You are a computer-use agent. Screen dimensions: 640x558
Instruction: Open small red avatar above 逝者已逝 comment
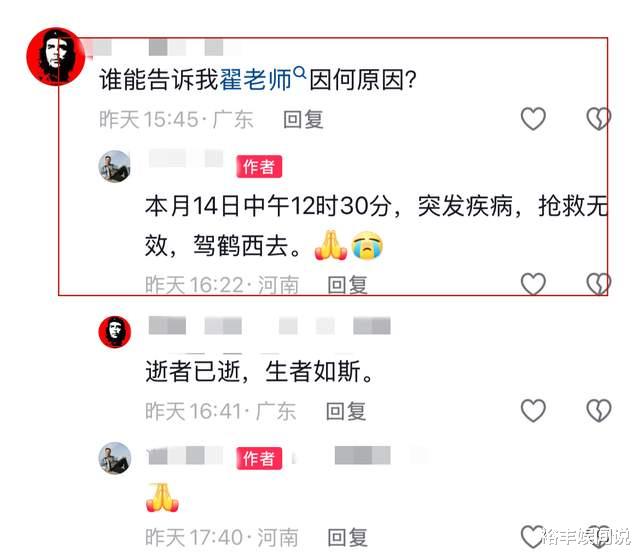coord(115,331)
